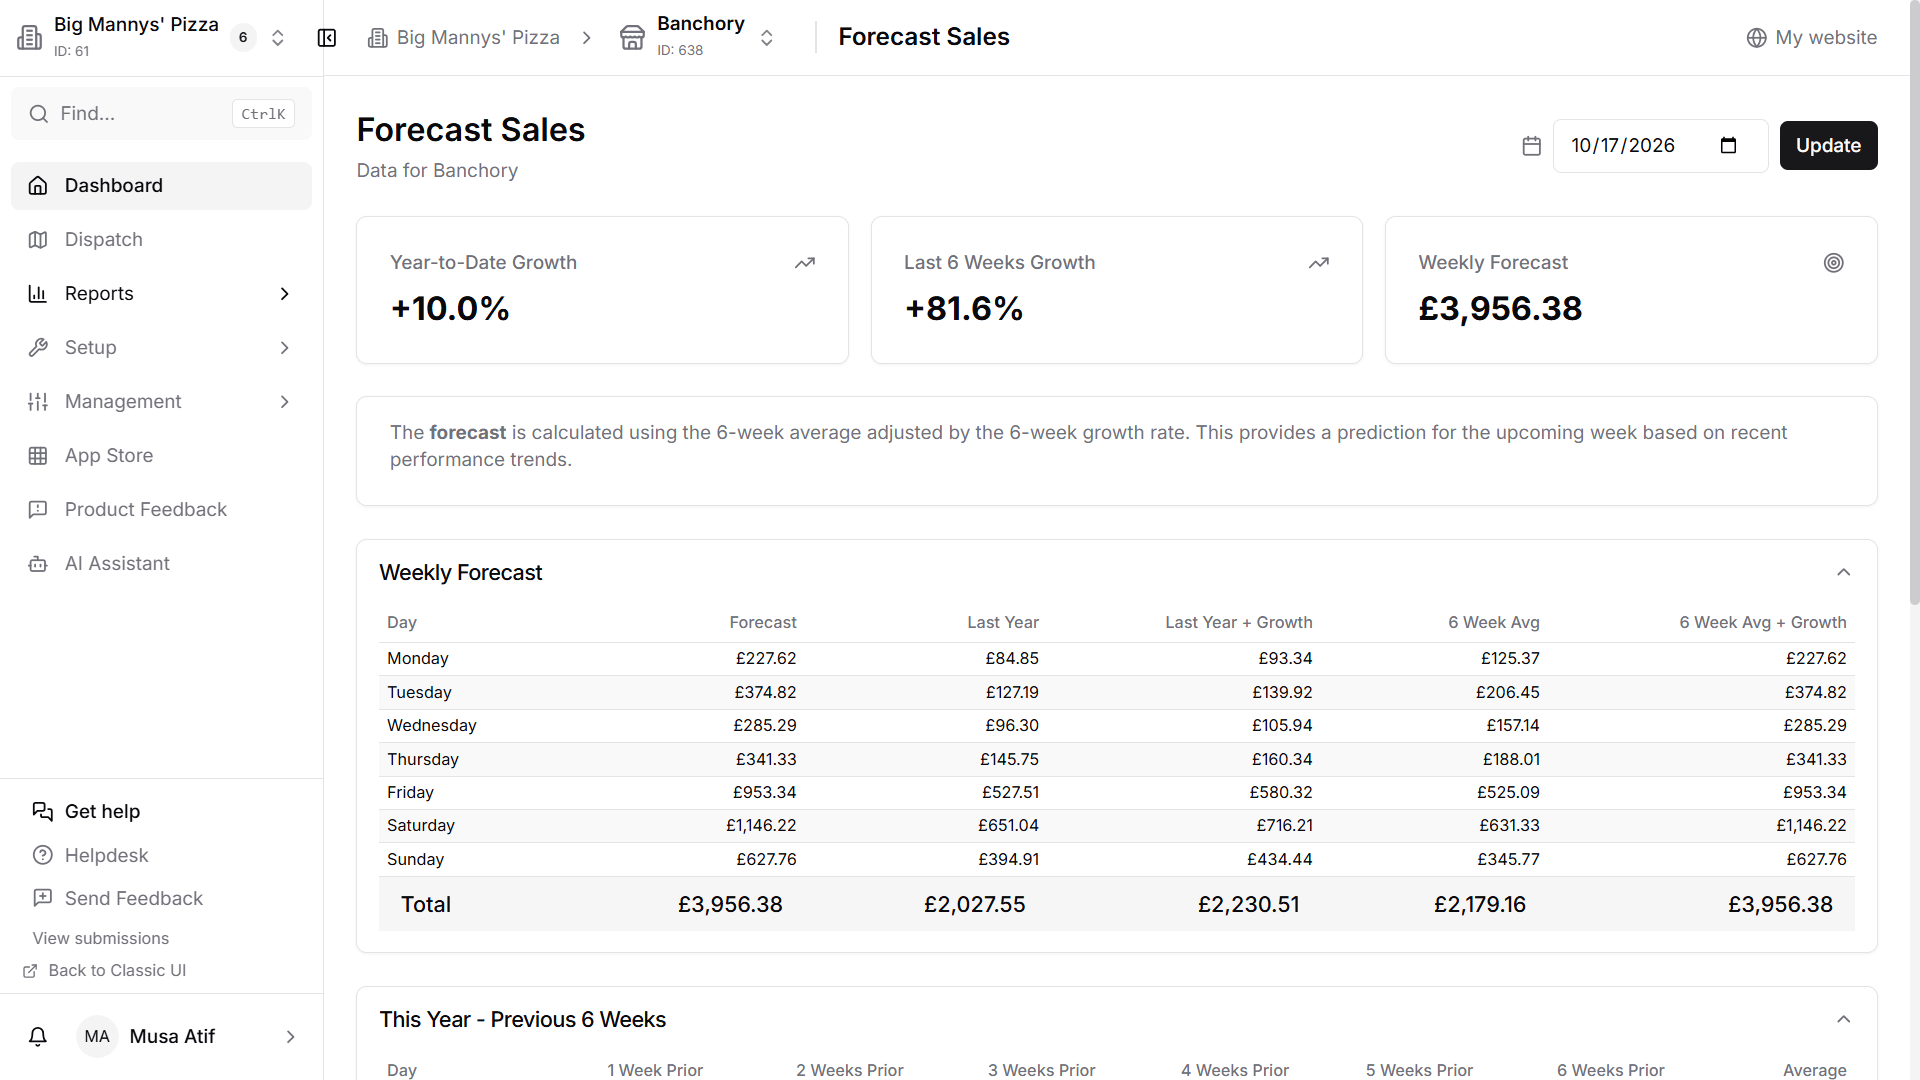Click the Get help chat icon
This screenshot has height=1080, width=1920.
[42, 811]
